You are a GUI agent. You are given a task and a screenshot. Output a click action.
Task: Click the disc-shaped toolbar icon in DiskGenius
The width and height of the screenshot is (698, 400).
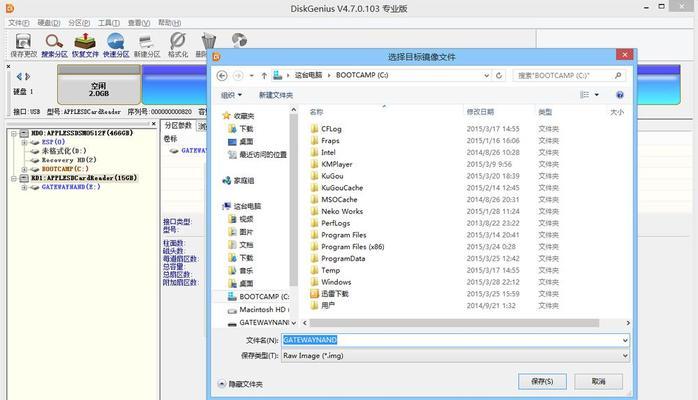click(x=239, y=40)
